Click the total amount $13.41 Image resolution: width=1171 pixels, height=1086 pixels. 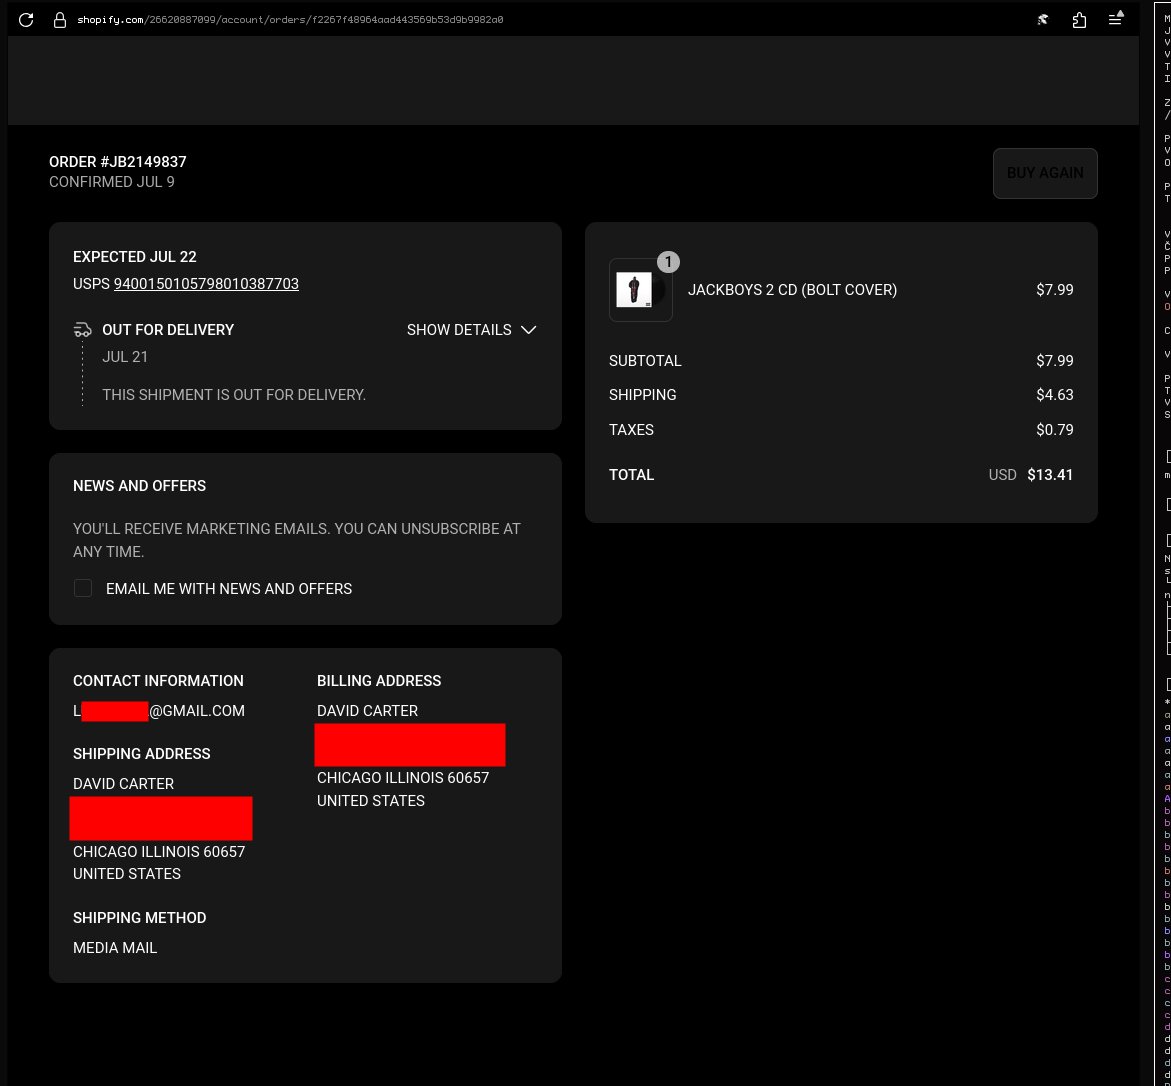tap(1050, 475)
